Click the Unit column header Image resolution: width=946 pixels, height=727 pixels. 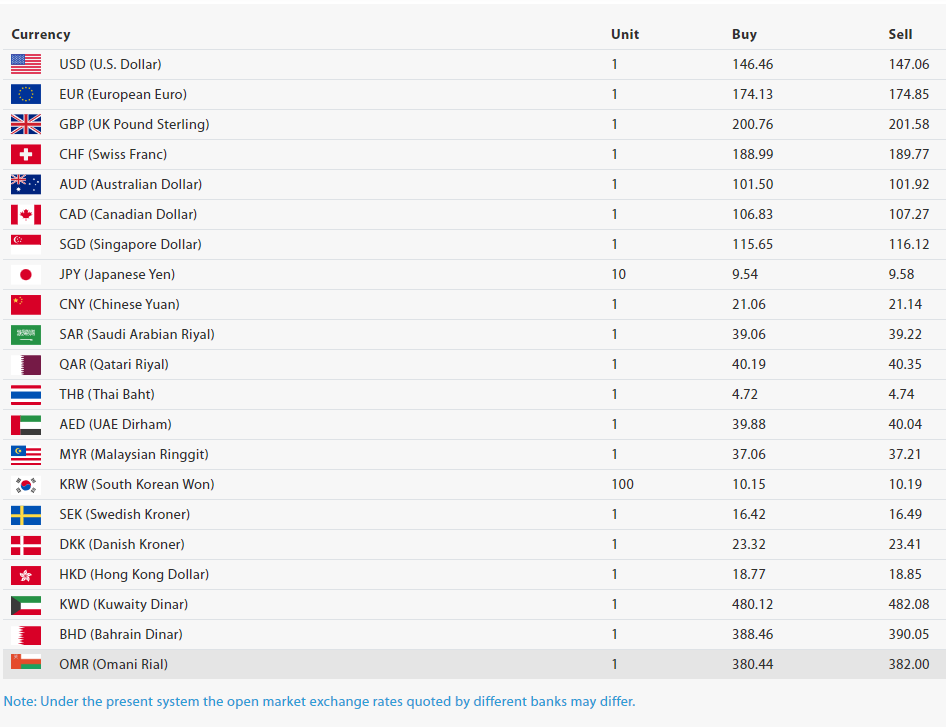(x=625, y=34)
